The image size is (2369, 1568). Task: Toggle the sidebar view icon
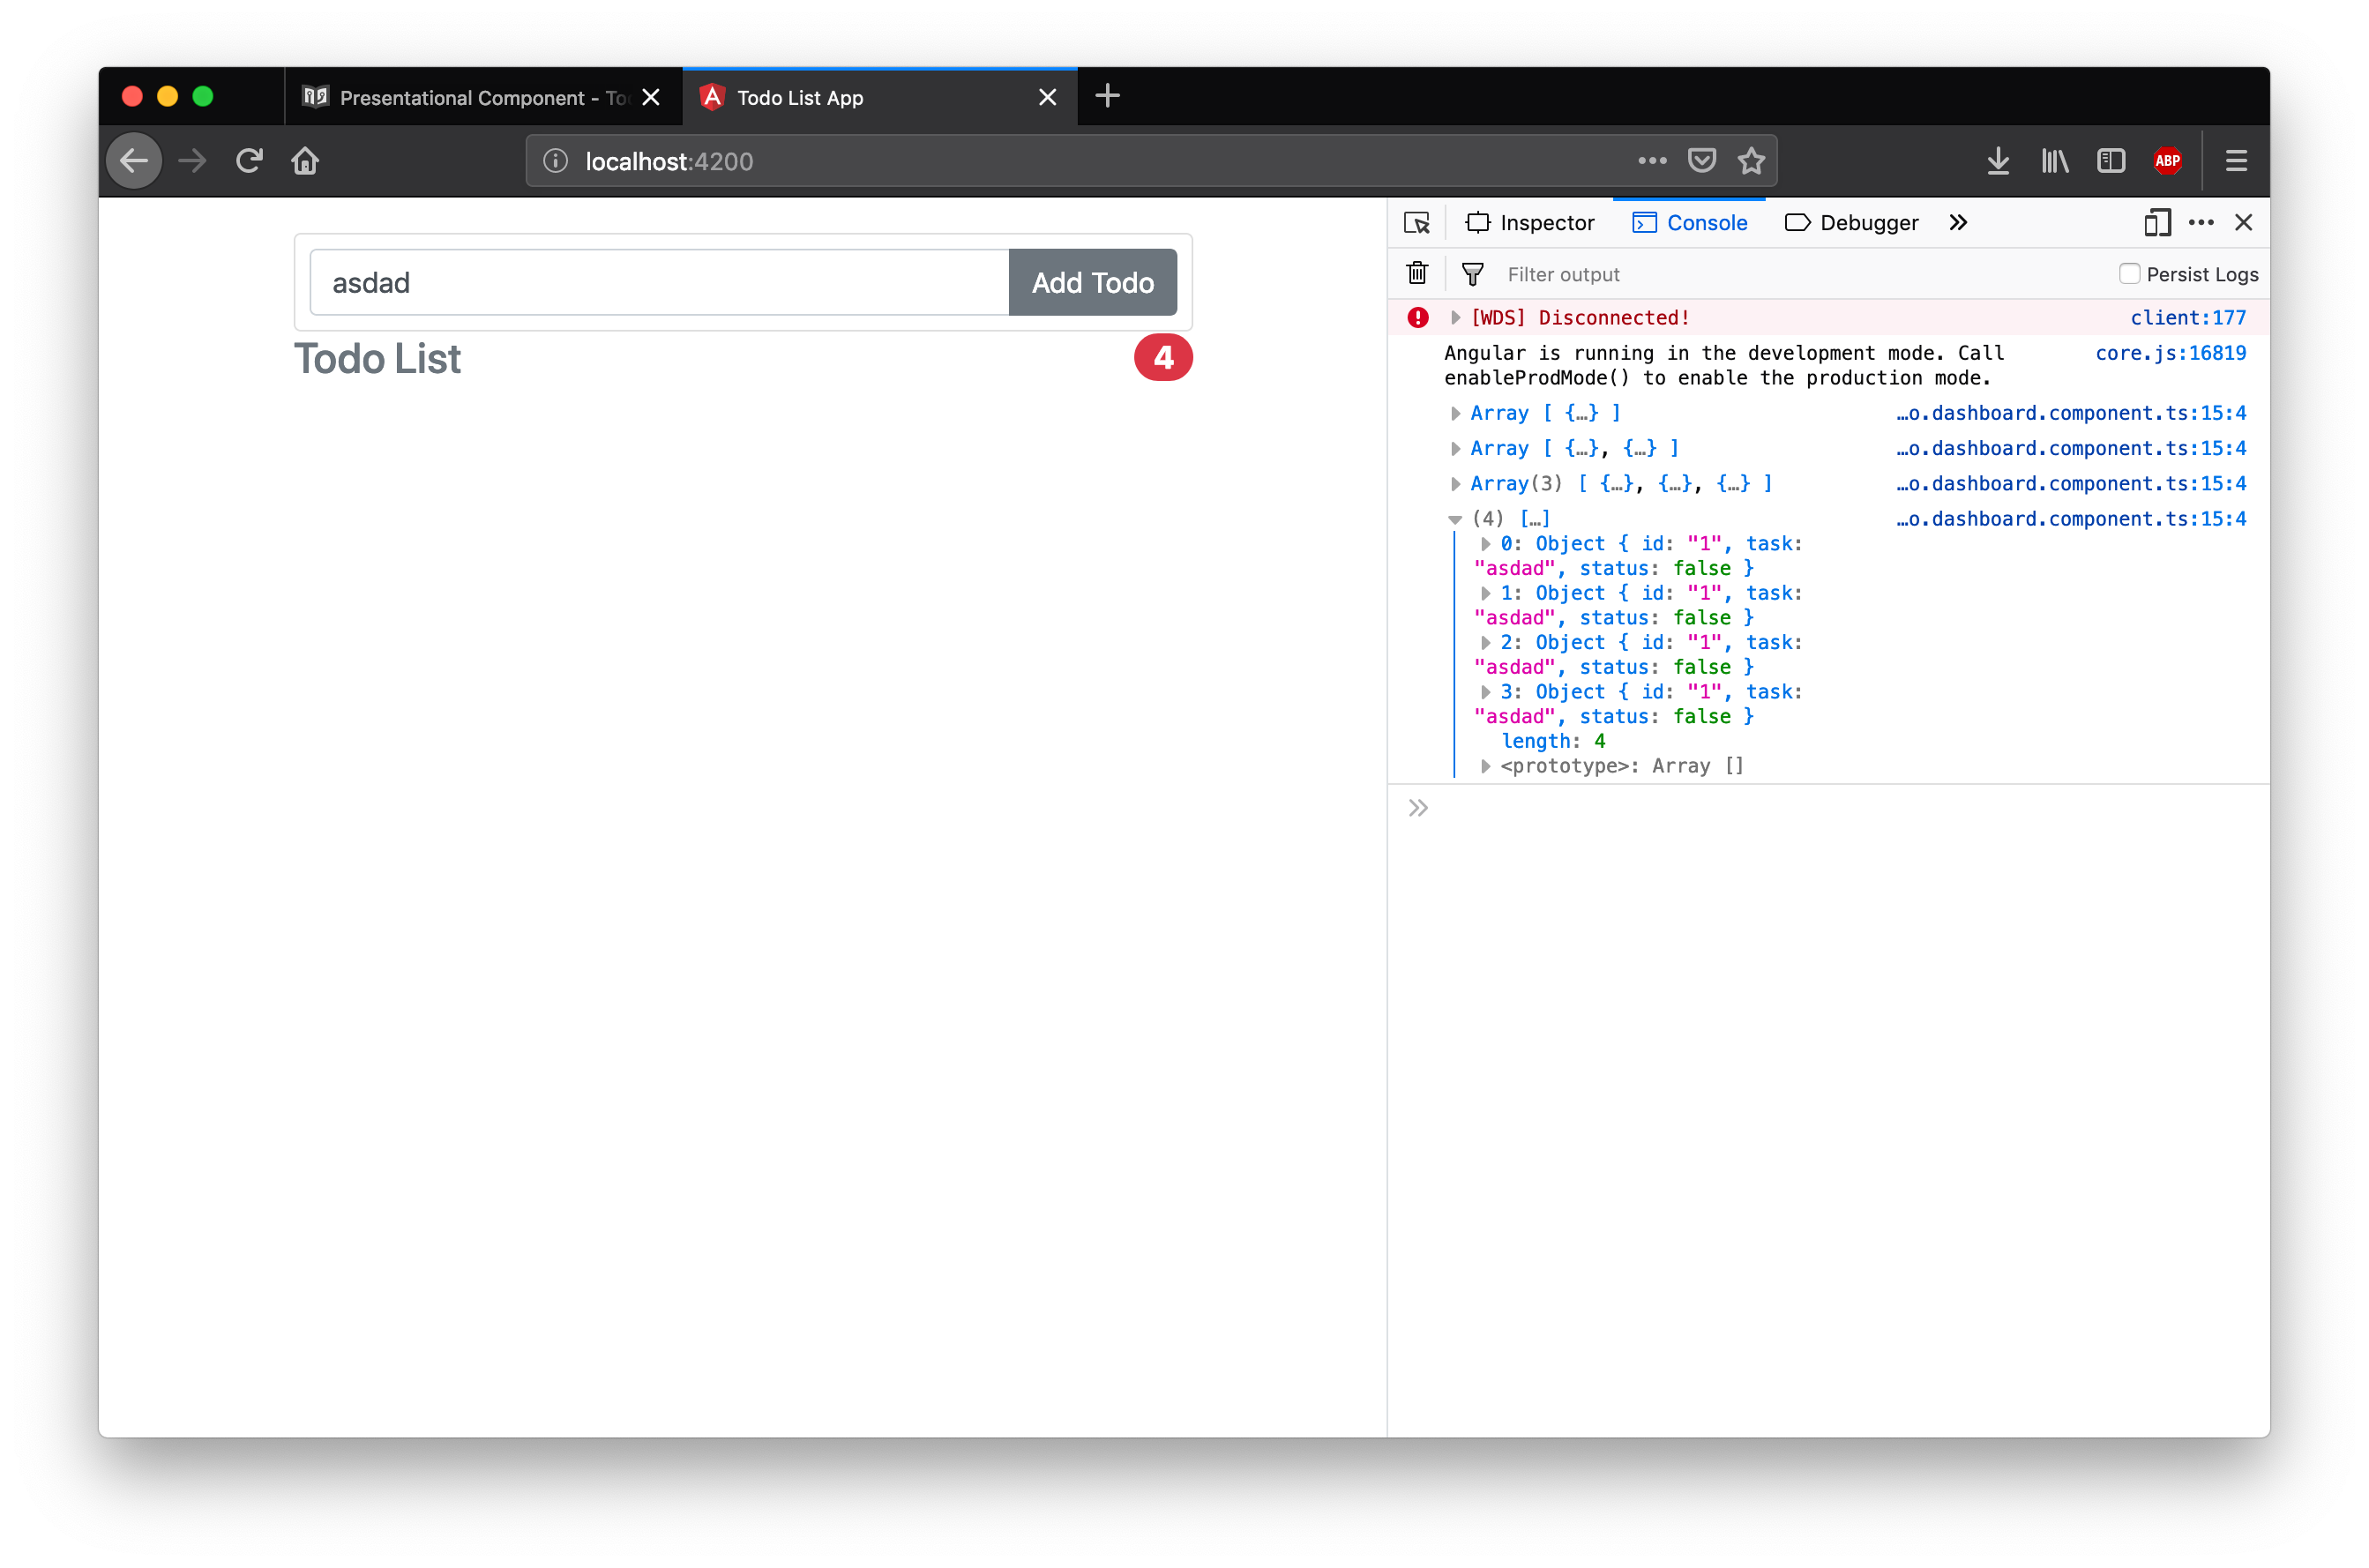(2111, 161)
